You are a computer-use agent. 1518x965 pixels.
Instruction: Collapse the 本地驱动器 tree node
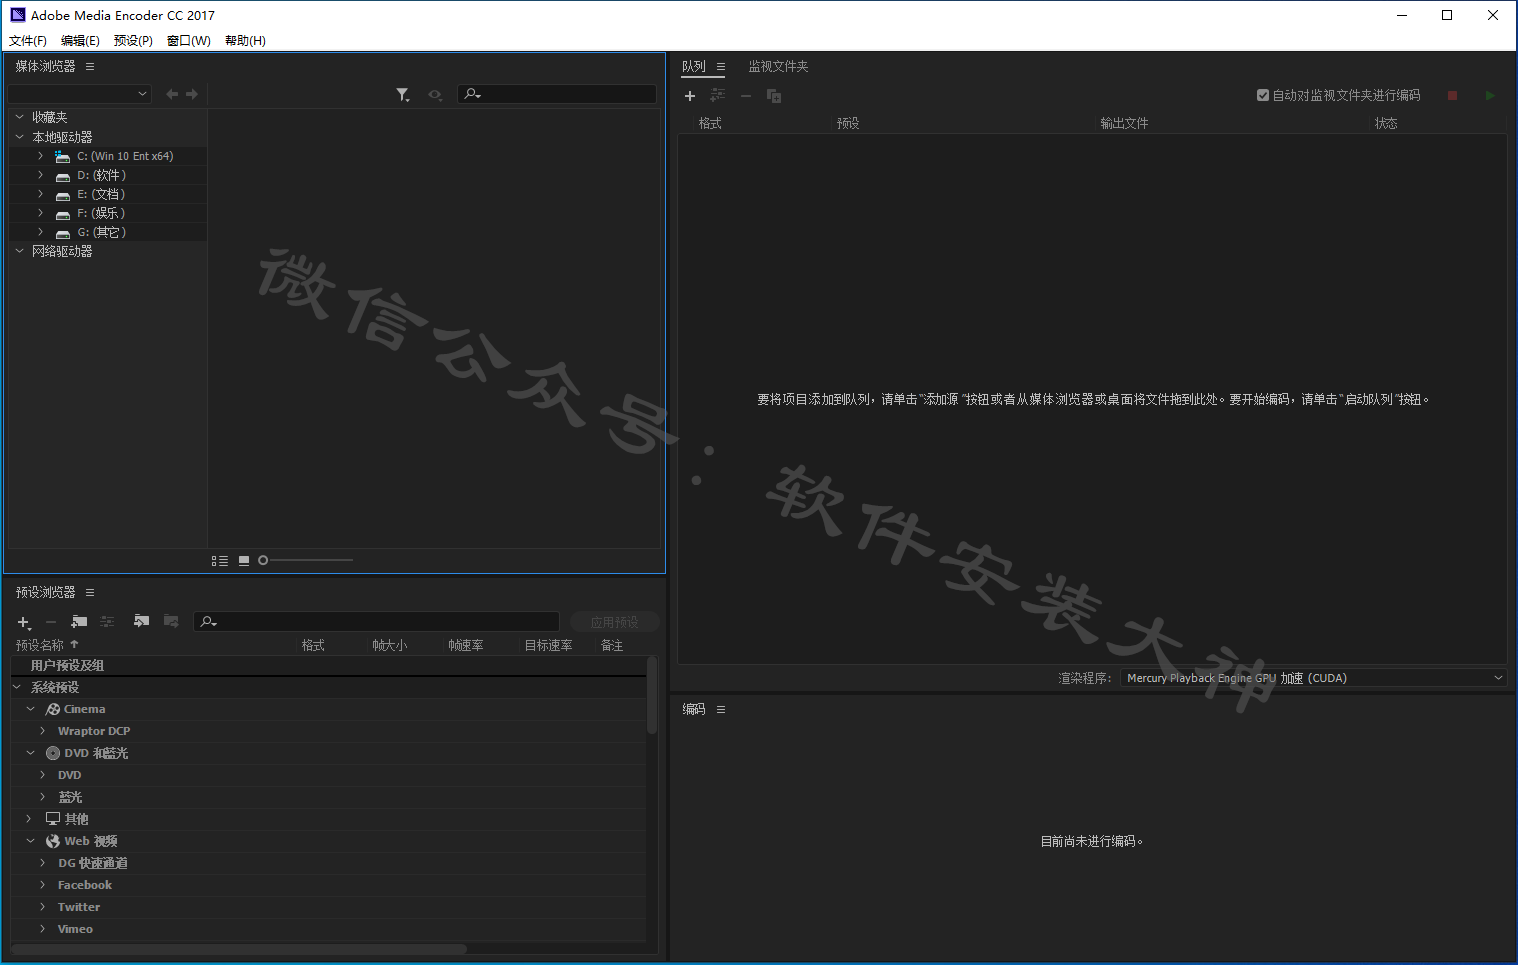19,137
